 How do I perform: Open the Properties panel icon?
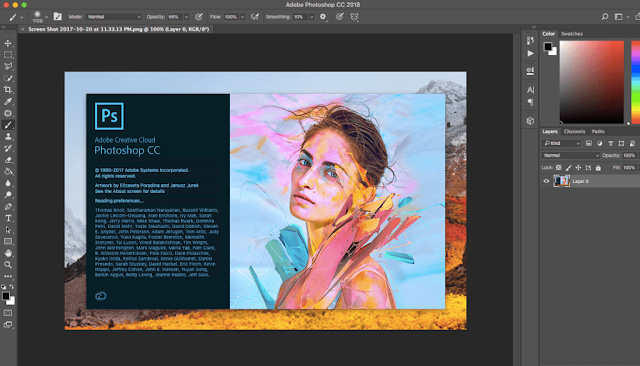pyautogui.click(x=530, y=71)
